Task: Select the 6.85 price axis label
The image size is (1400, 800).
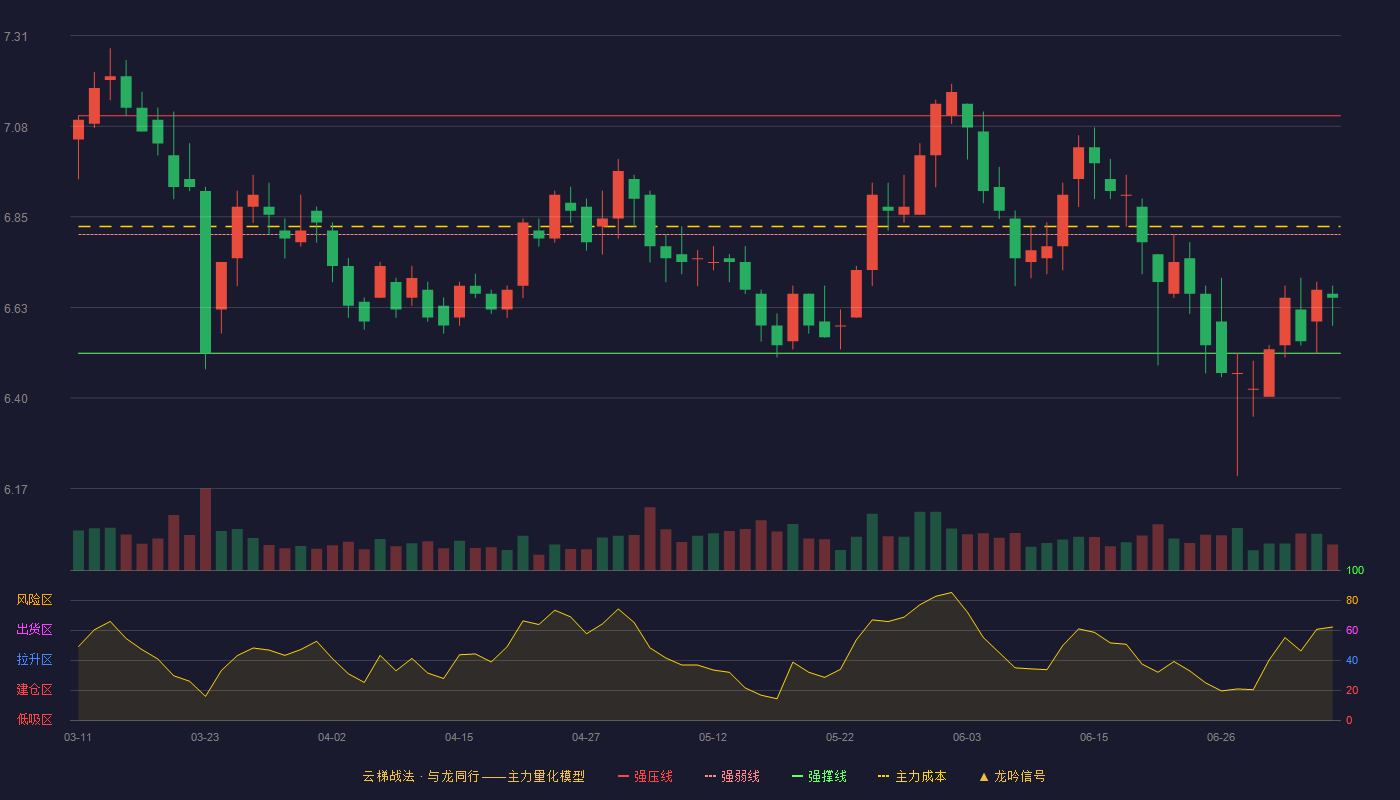Action: [x=16, y=218]
